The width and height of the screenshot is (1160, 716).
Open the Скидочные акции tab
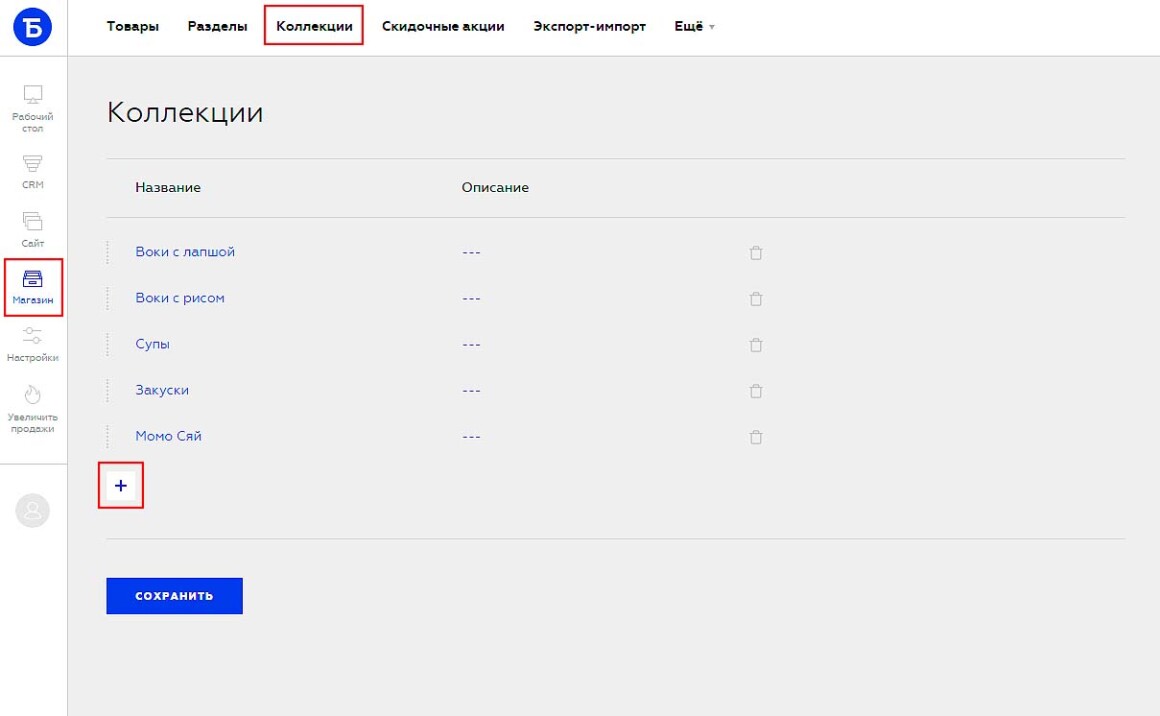(443, 26)
